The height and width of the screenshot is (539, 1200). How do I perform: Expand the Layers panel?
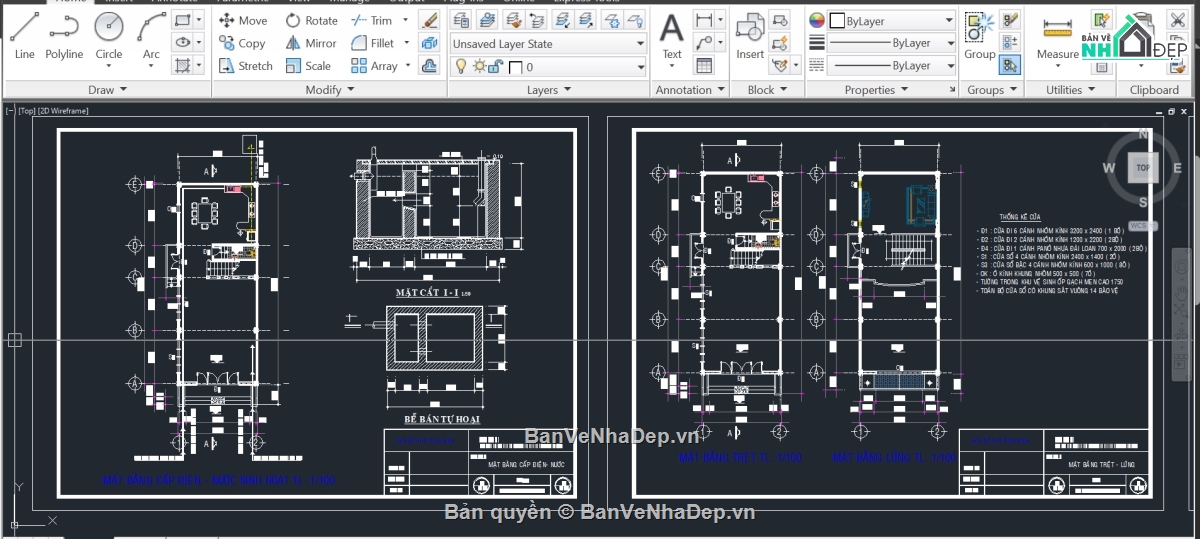coord(548,90)
